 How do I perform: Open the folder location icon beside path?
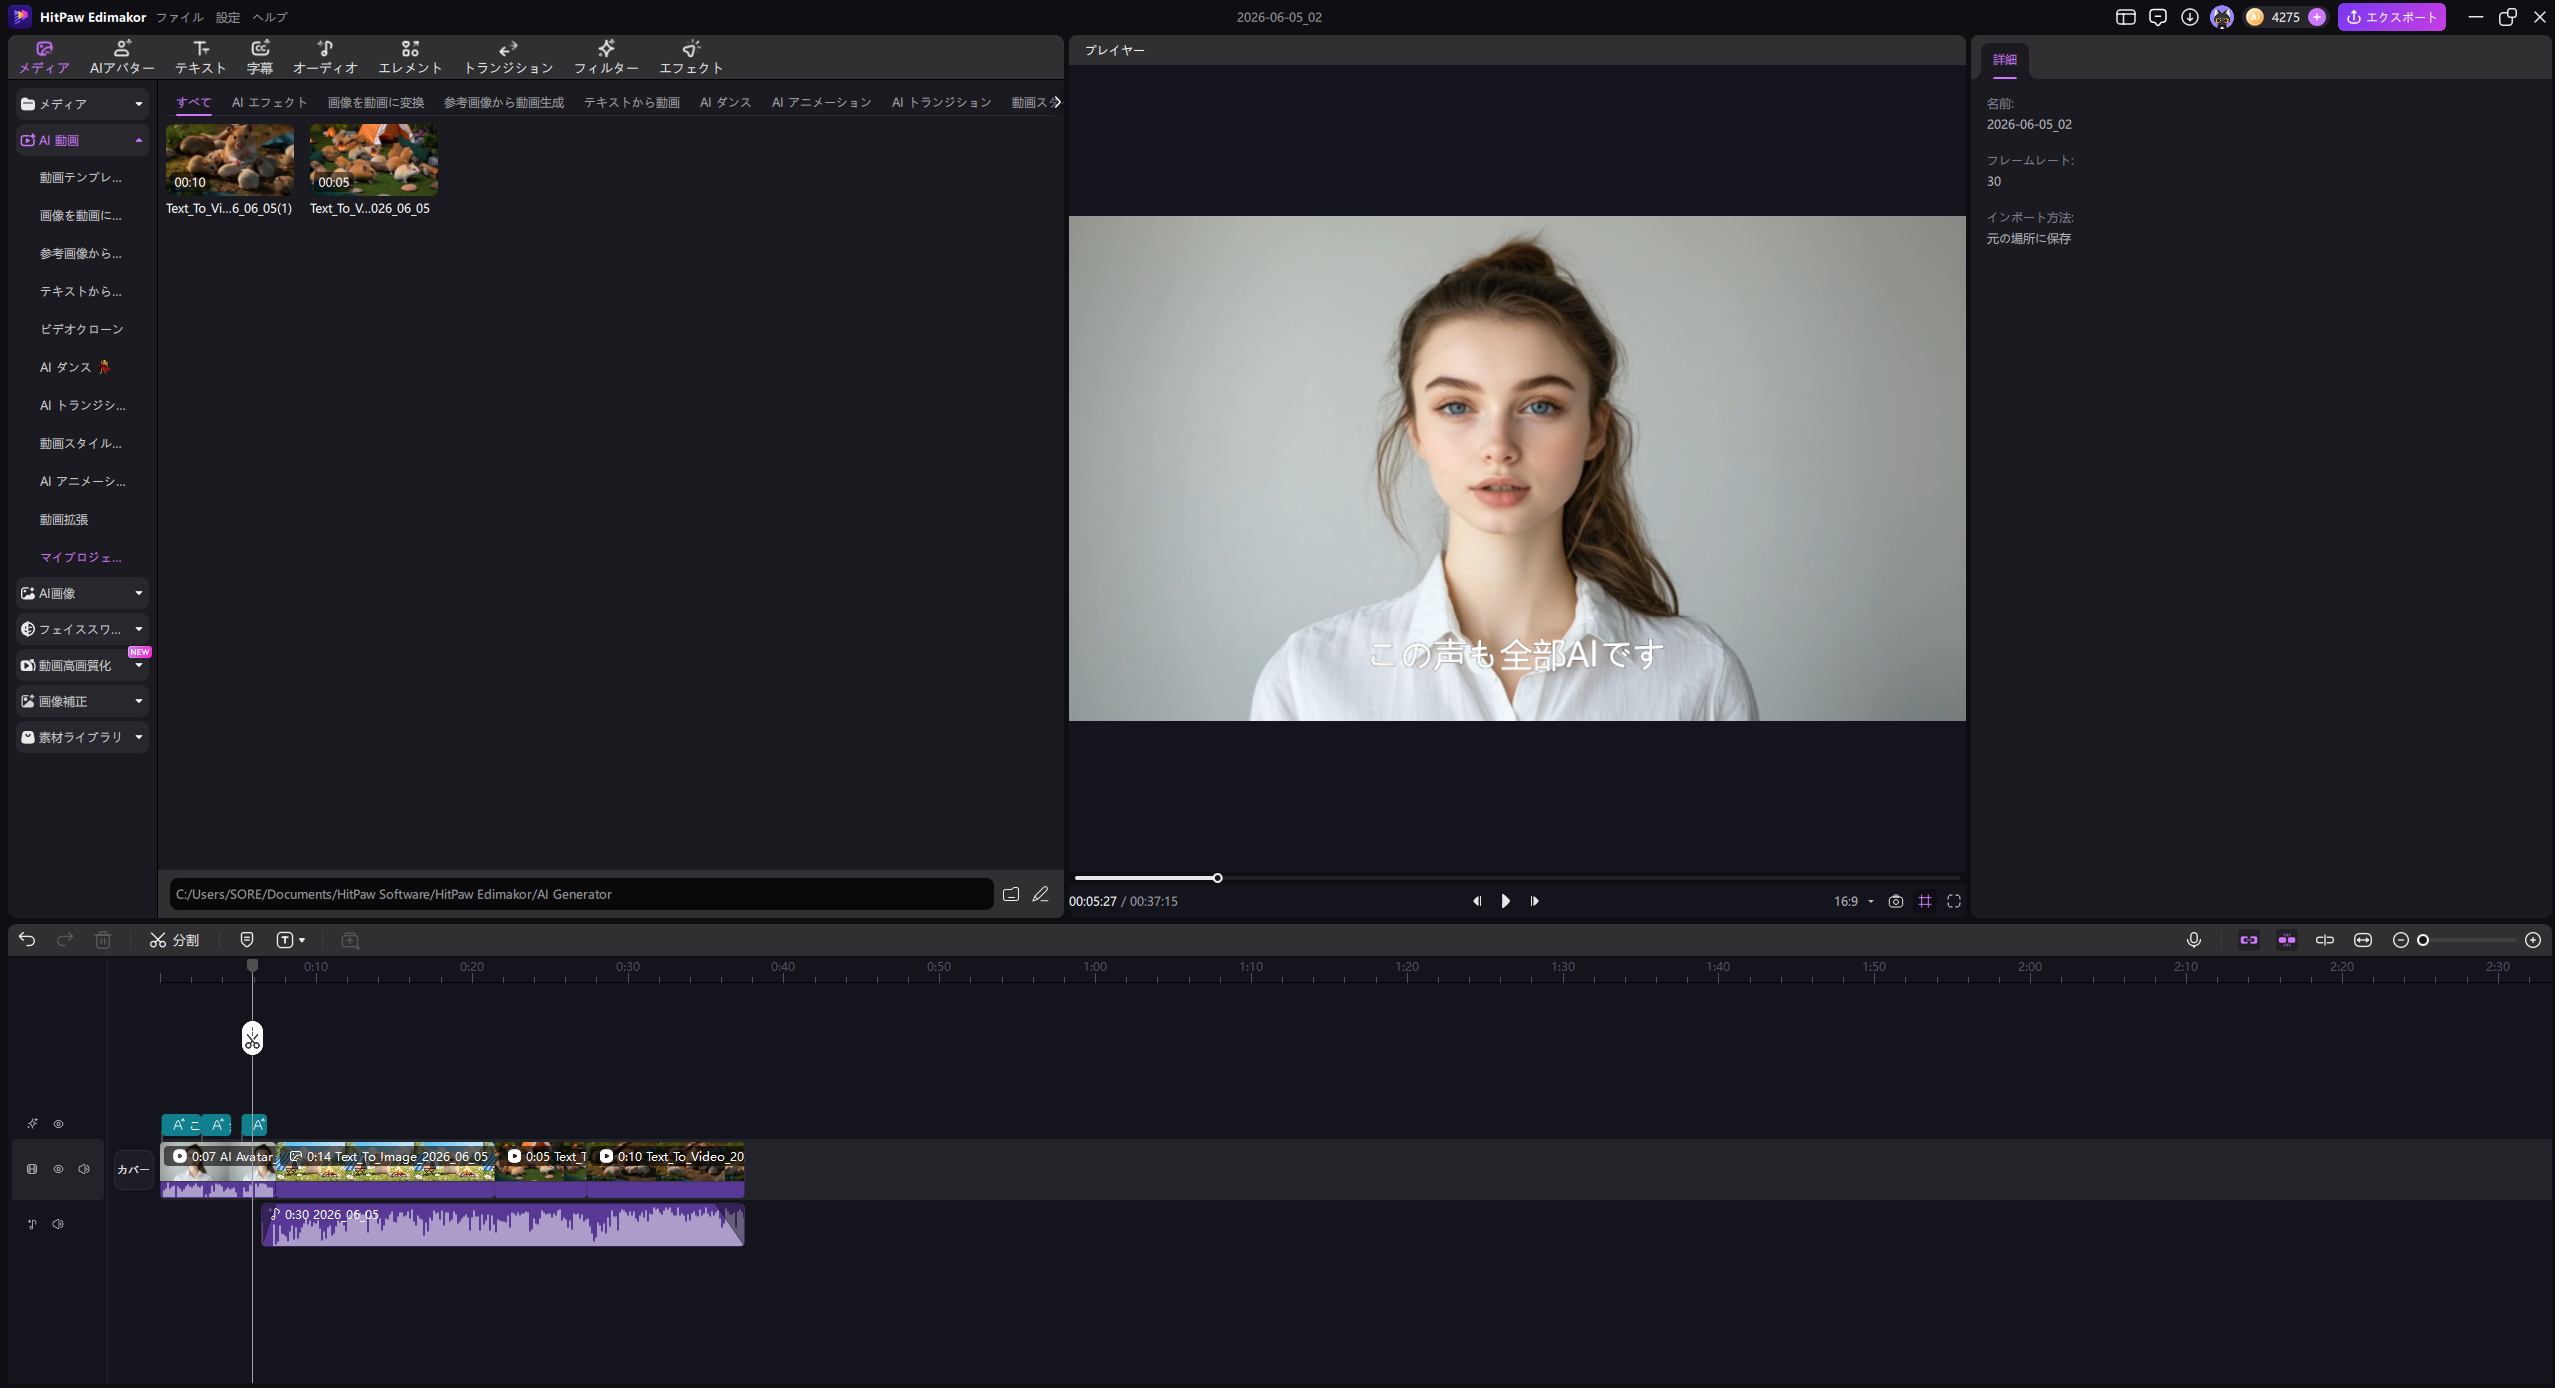click(x=1011, y=894)
